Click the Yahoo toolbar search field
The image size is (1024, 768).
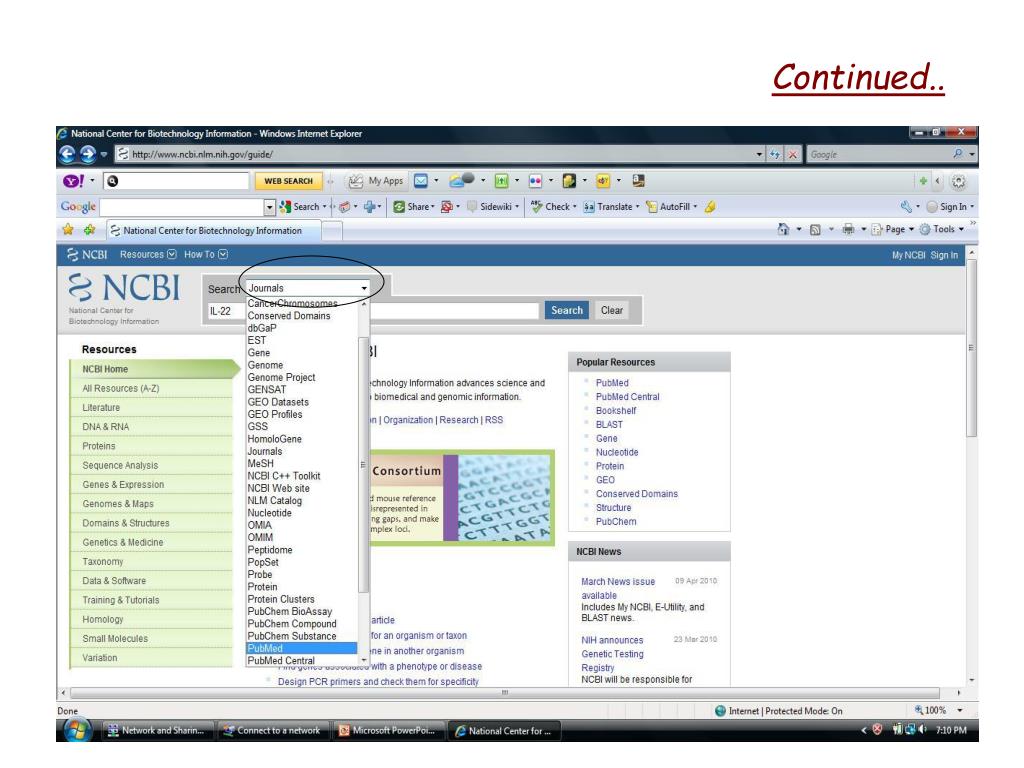[x=177, y=181]
